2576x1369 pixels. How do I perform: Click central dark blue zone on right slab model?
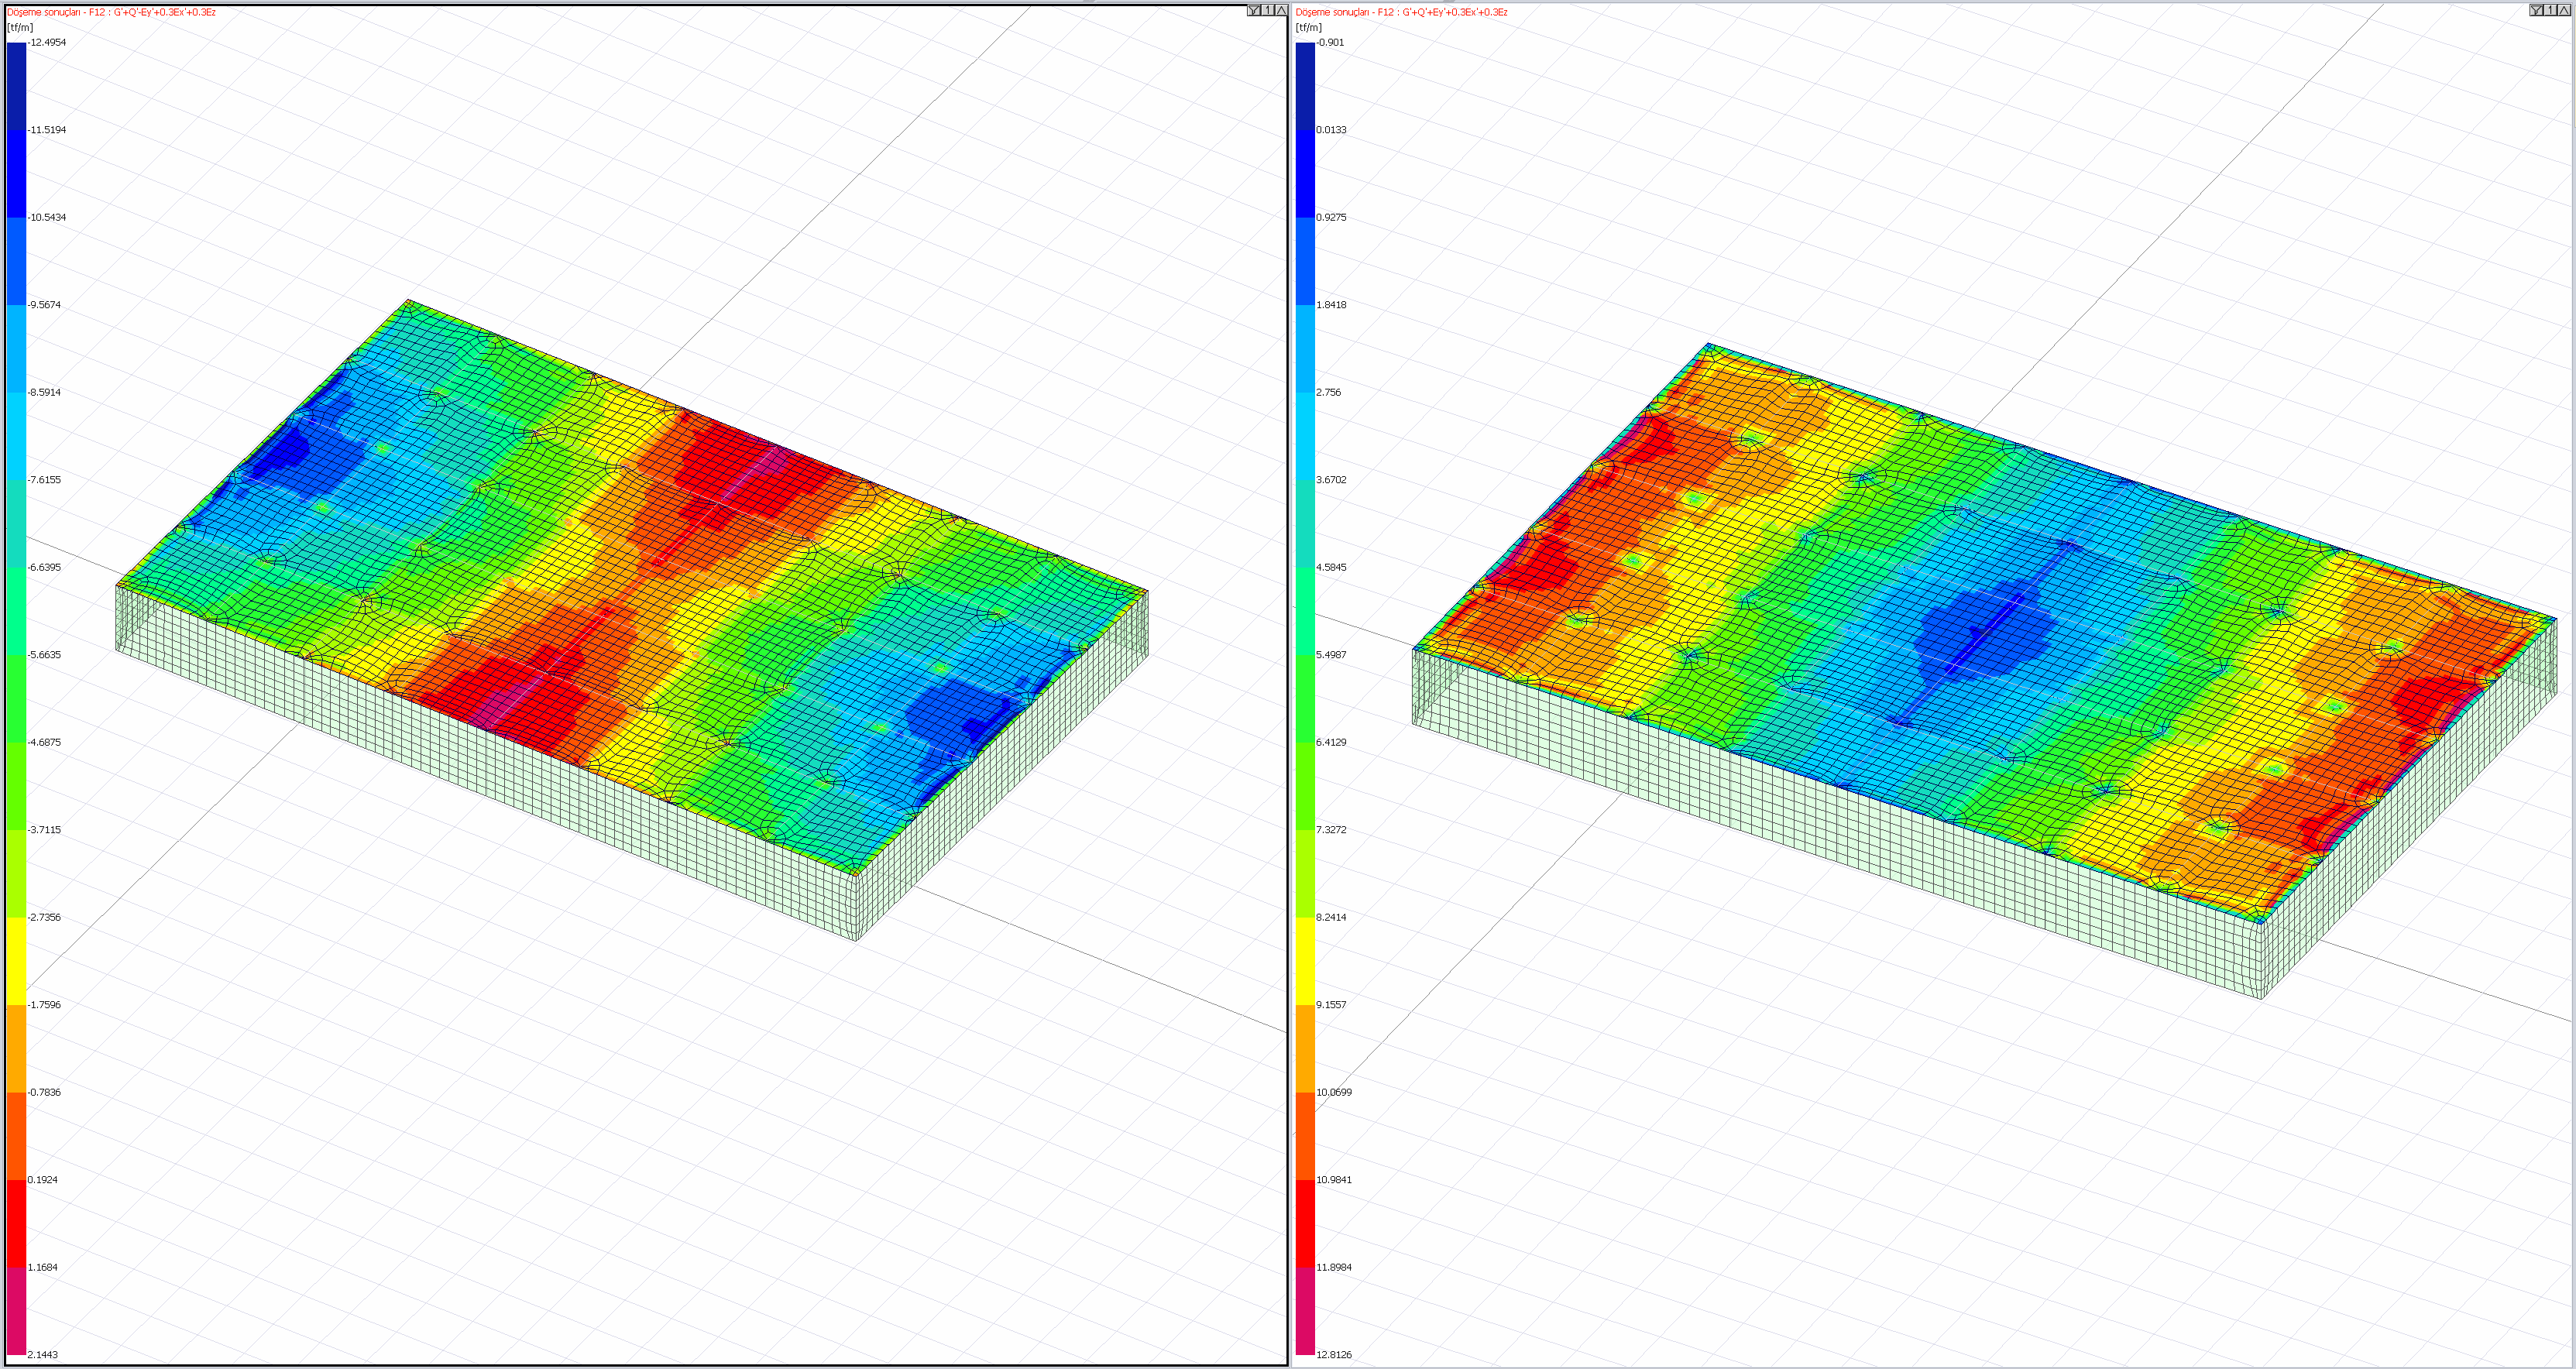coord(1985,632)
